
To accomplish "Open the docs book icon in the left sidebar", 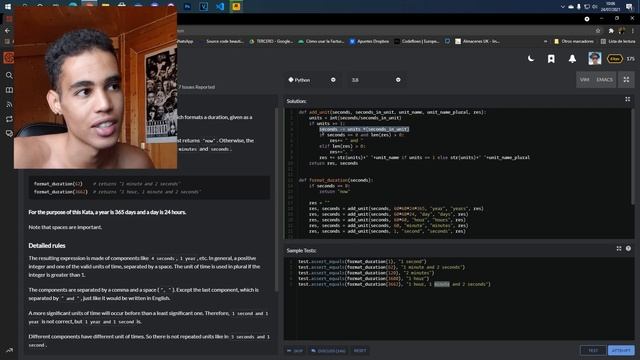I will tap(9, 90).
